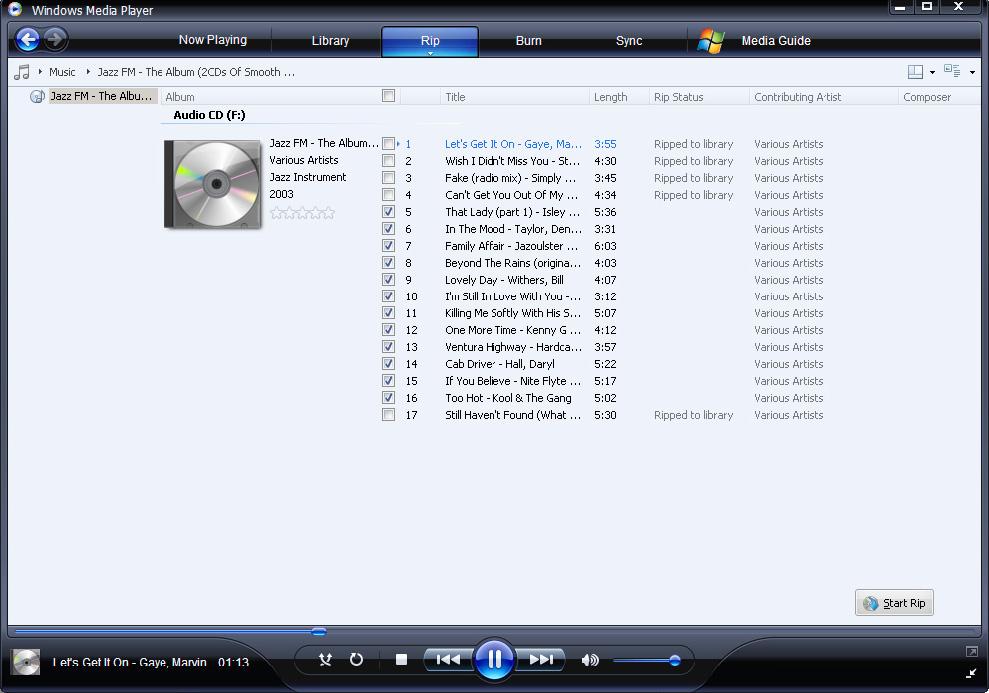Open the Library tab
The image size is (989, 693).
coord(330,40)
